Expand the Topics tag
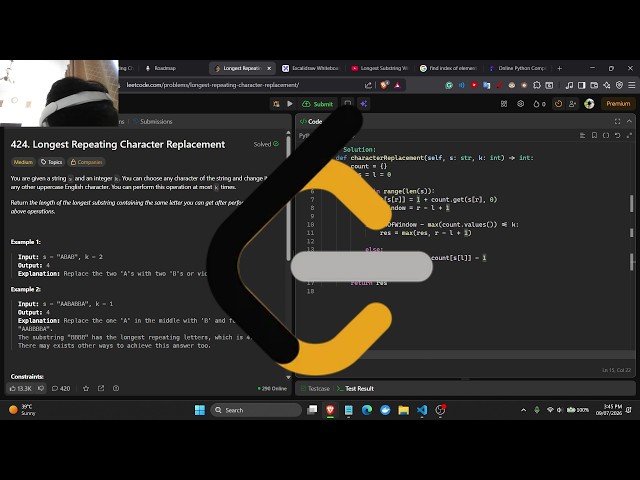640x480 pixels. [x=51, y=162]
